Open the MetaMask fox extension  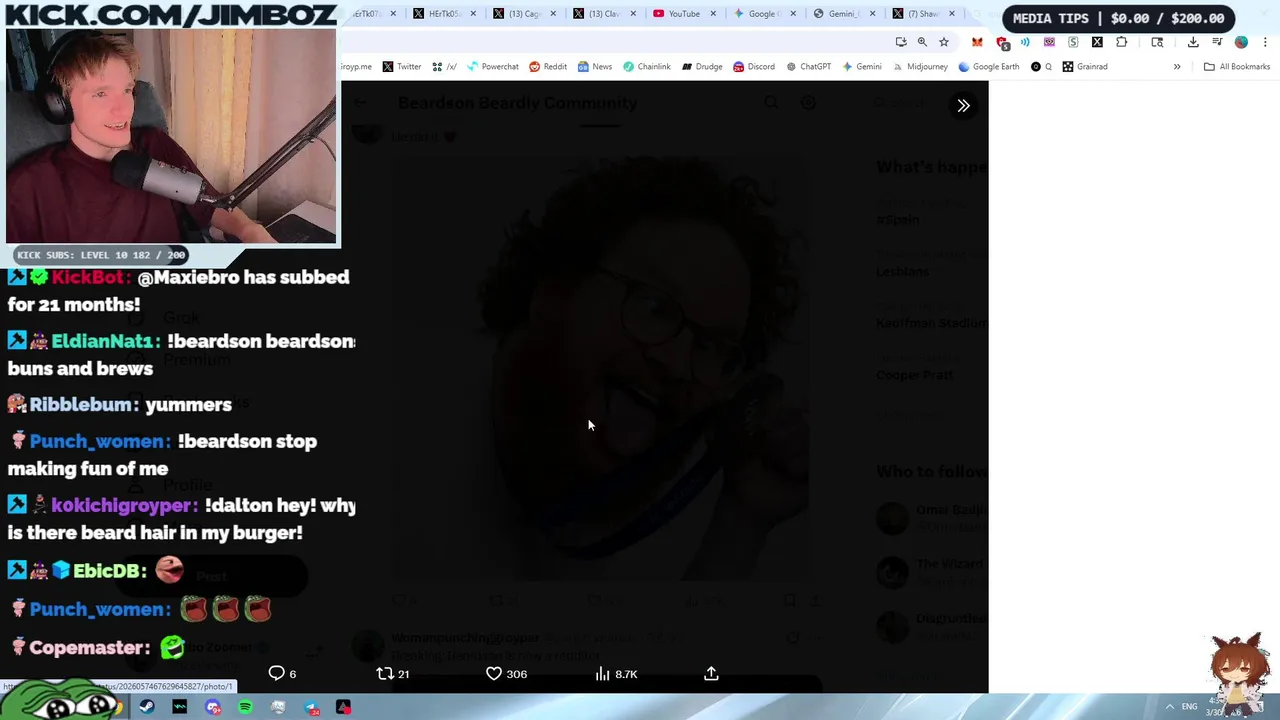coord(977,42)
